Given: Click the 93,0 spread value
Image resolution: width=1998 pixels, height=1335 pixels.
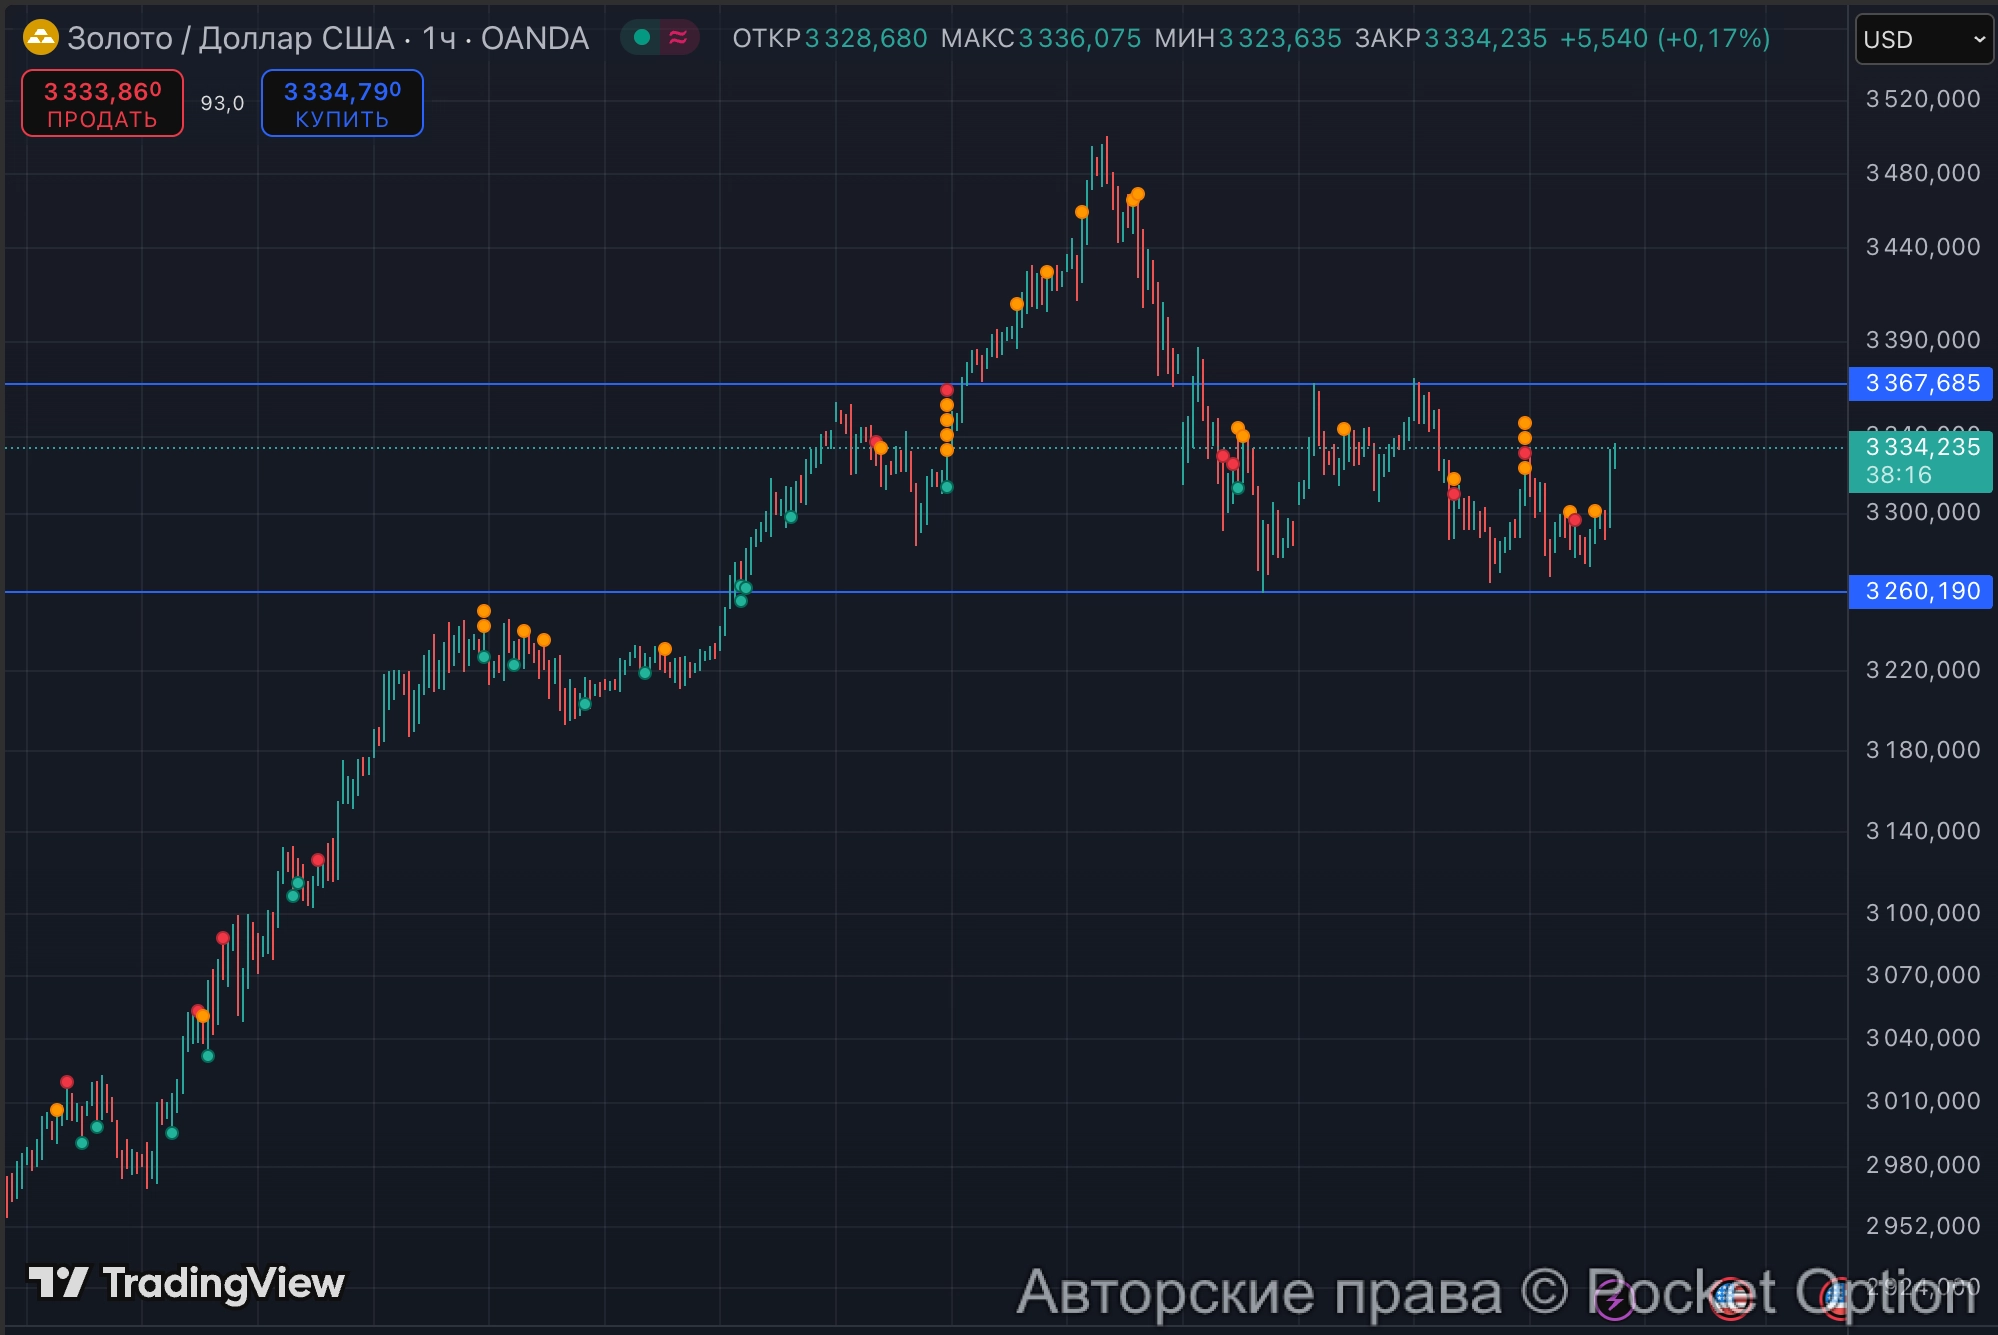Looking at the screenshot, I should (222, 103).
